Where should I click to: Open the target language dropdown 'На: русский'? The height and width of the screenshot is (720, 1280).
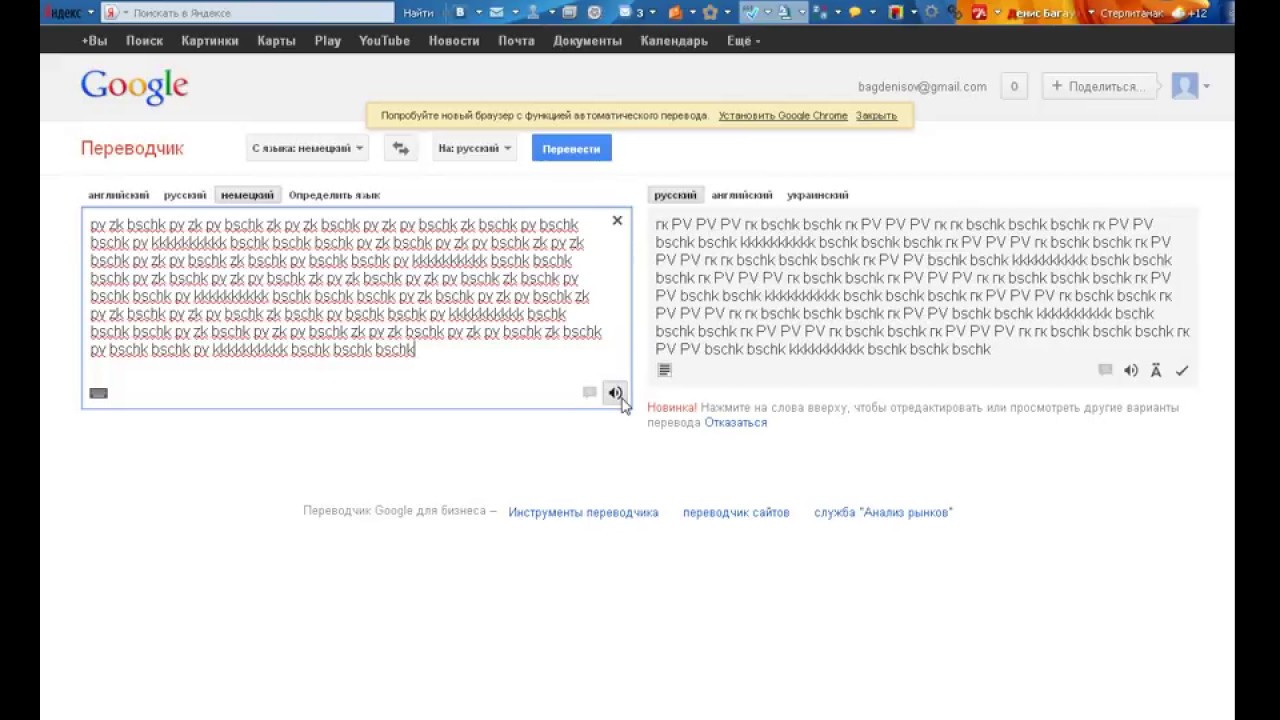(474, 148)
